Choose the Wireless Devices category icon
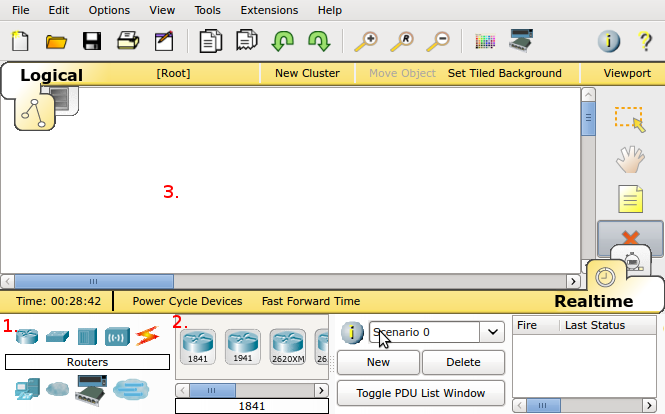 click(x=117, y=336)
